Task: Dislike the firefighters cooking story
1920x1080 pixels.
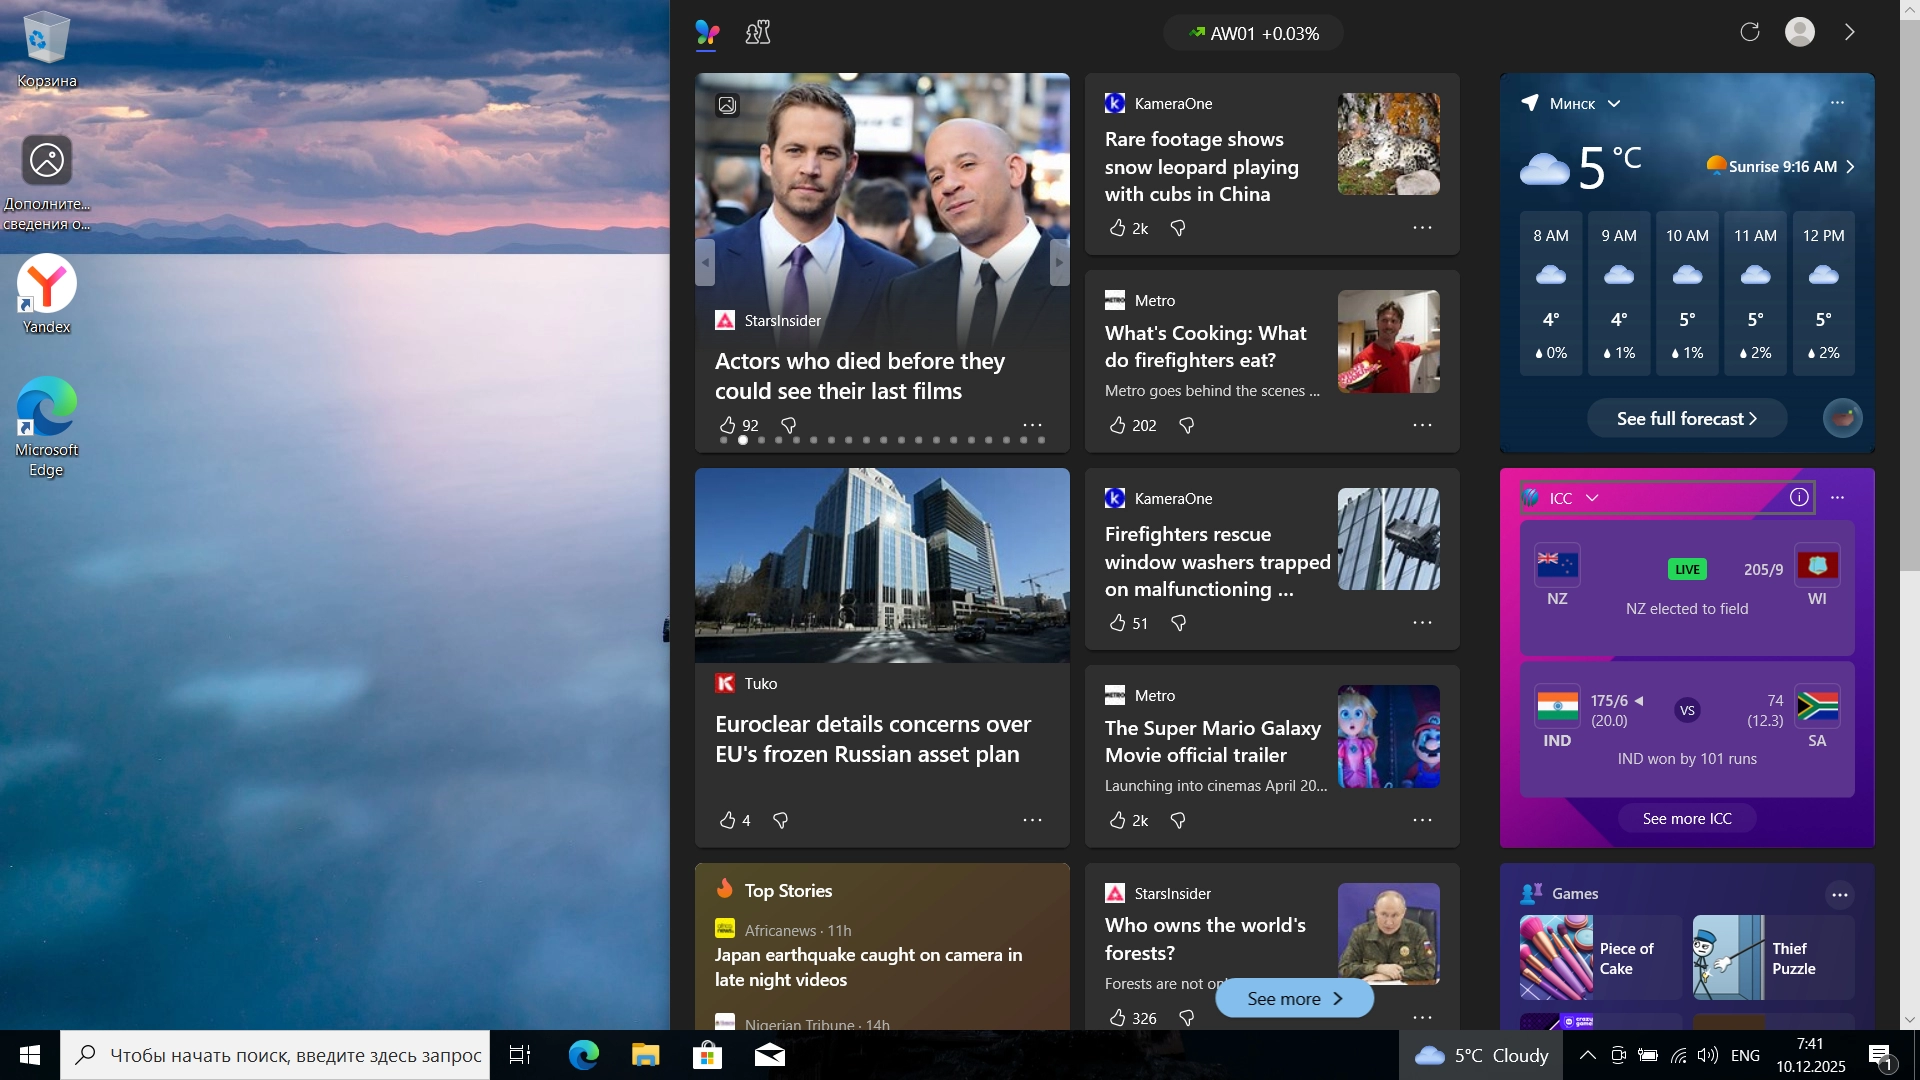Action: 1187,426
